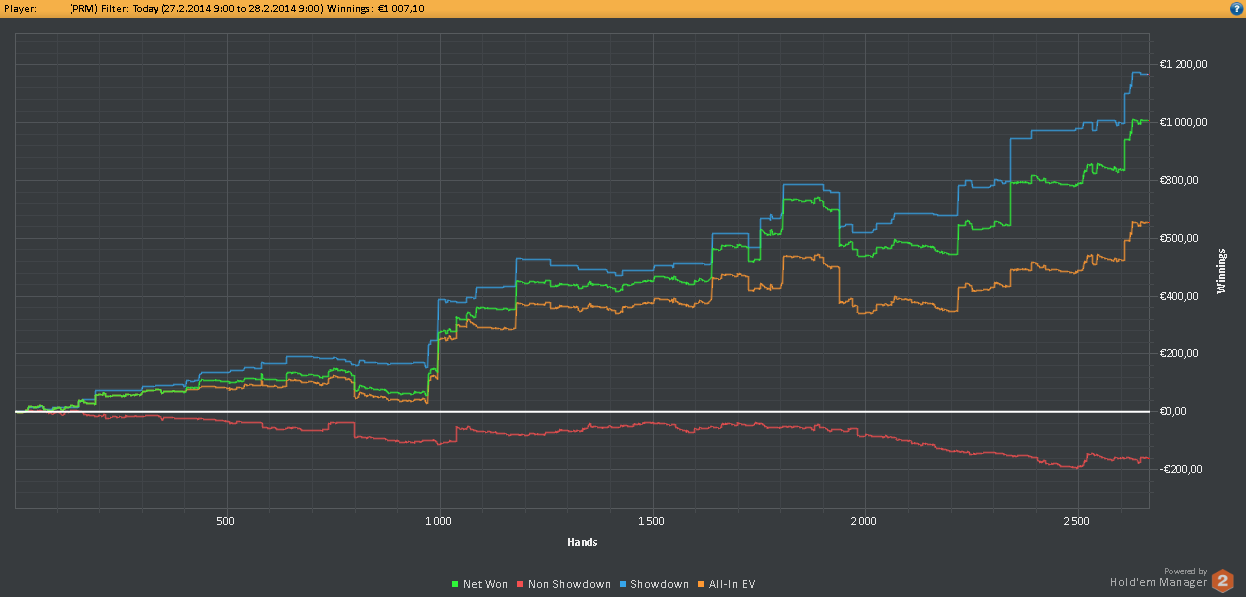This screenshot has height=597, width=1246.
Task: Click the red Non Showdown legend square
Action: tap(520, 584)
